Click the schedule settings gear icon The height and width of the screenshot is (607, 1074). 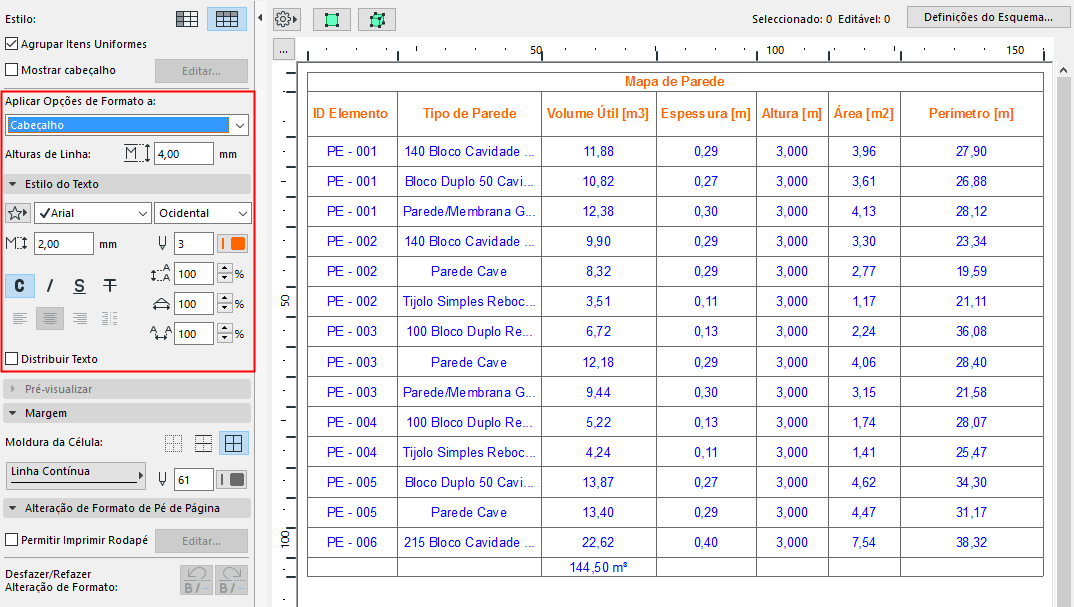point(286,19)
